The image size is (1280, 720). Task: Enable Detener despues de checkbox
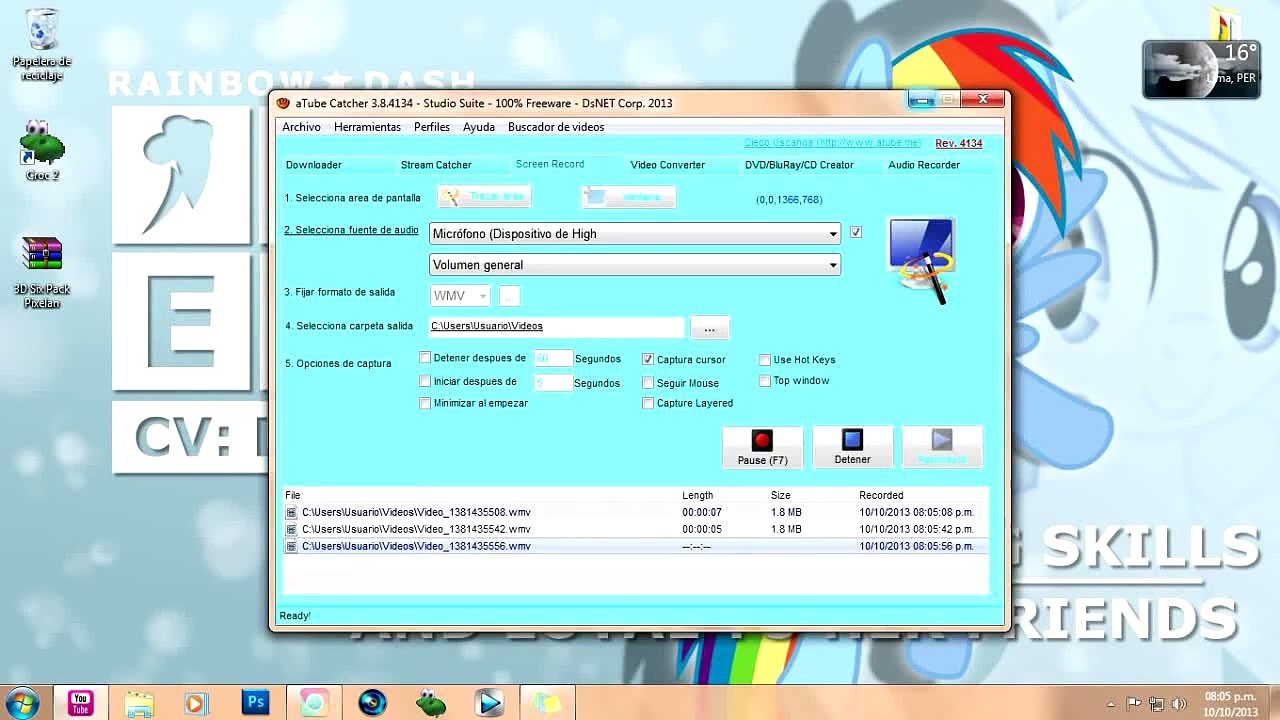[425, 358]
